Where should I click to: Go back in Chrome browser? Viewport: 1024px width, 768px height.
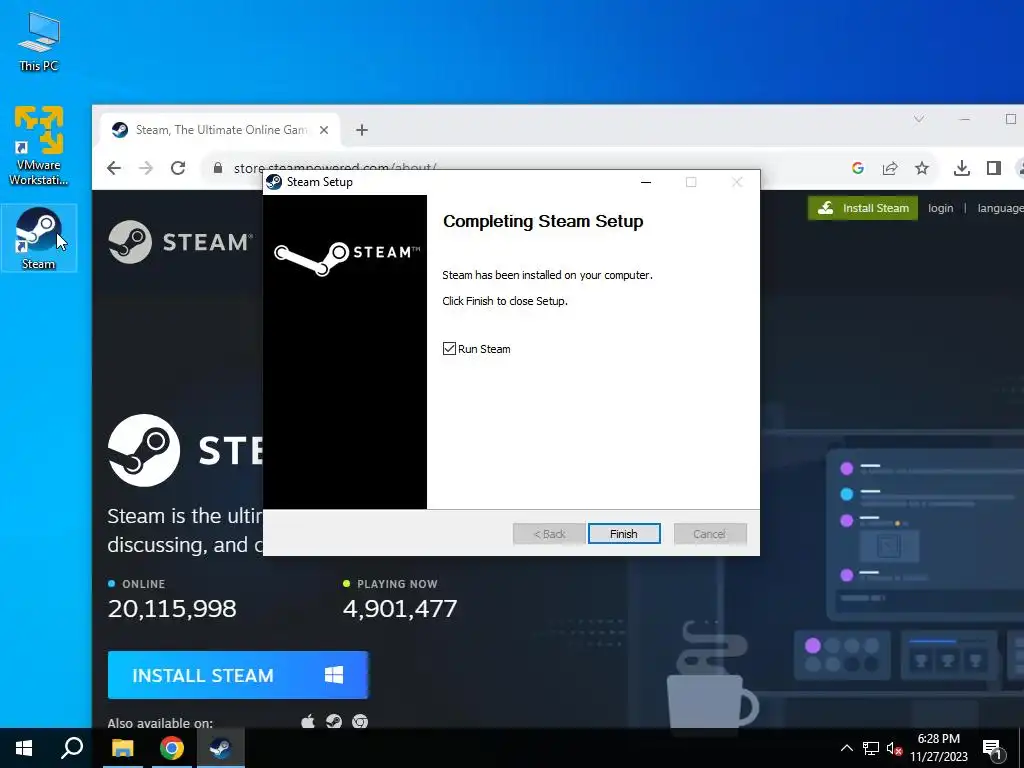114,168
